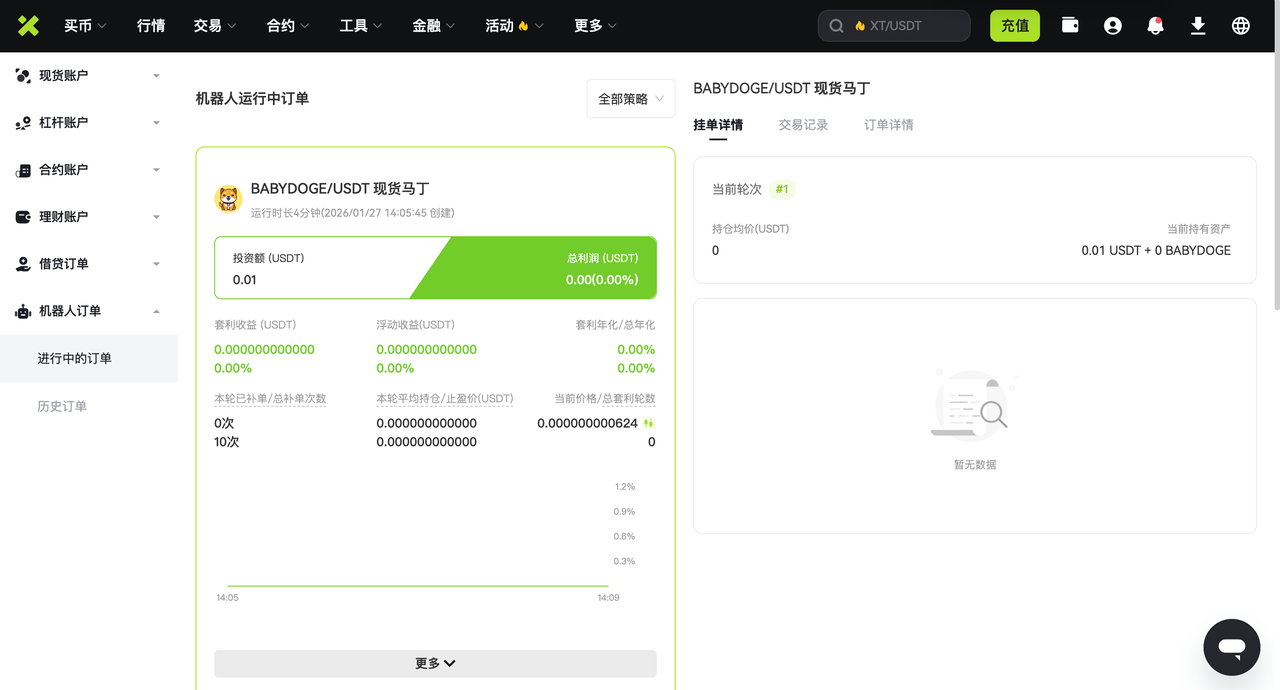Viewport: 1280px width, 690px height.
Task: Open the language globe icon
Action: (1241, 26)
